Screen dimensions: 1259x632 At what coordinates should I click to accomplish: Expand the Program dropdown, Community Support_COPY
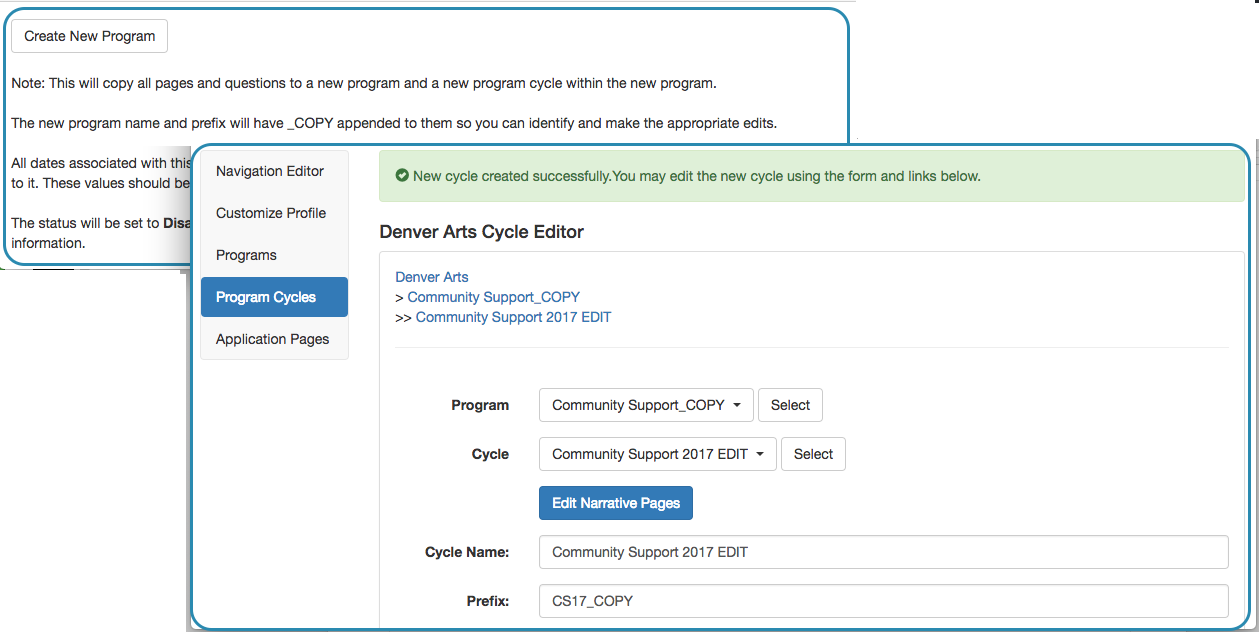(x=646, y=405)
